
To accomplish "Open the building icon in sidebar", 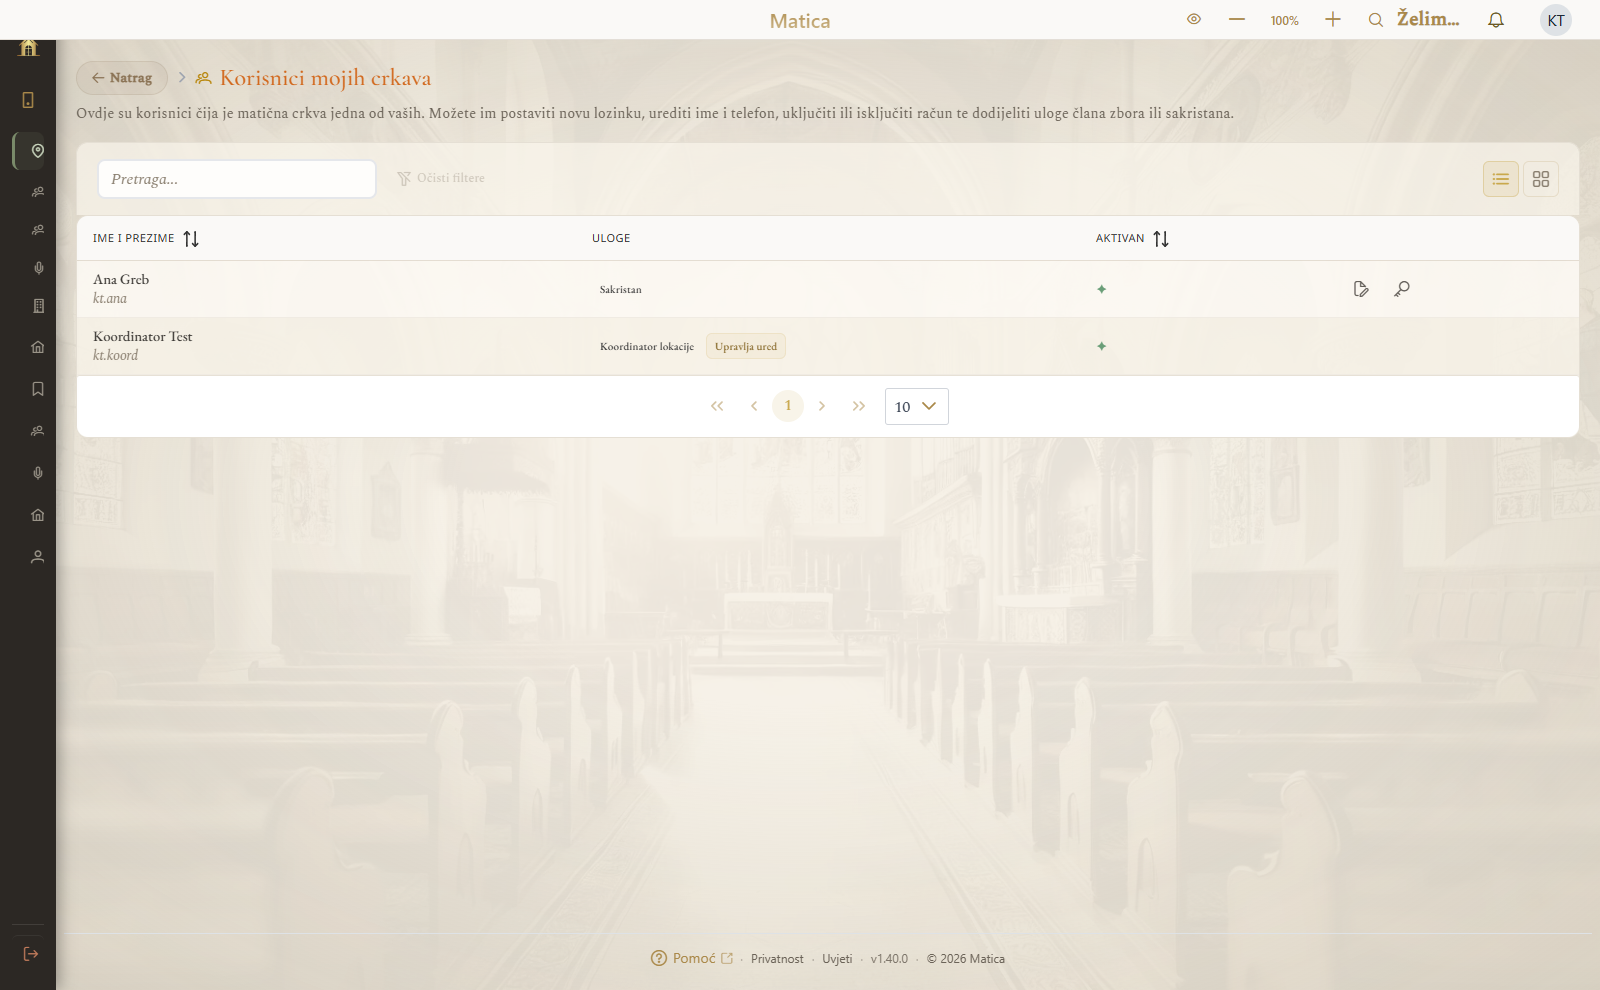I will click(37, 306).
